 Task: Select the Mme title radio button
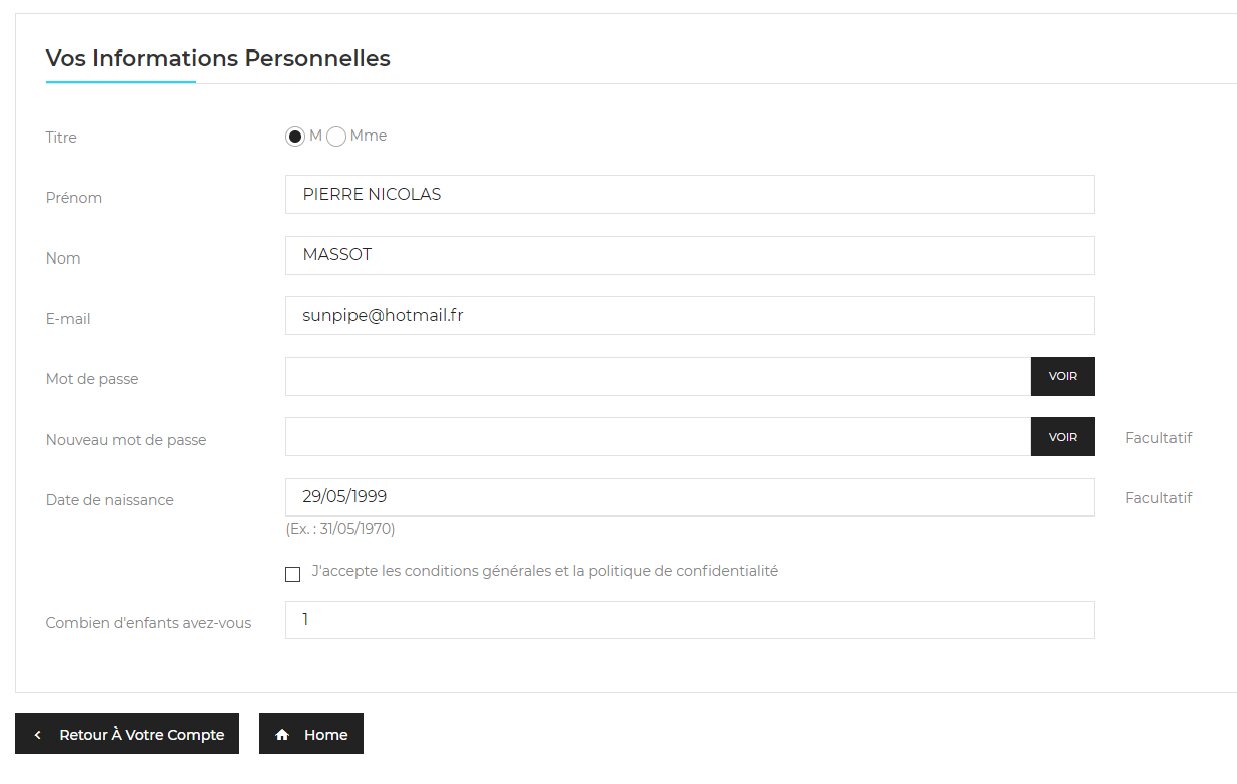tap(336, 137)
